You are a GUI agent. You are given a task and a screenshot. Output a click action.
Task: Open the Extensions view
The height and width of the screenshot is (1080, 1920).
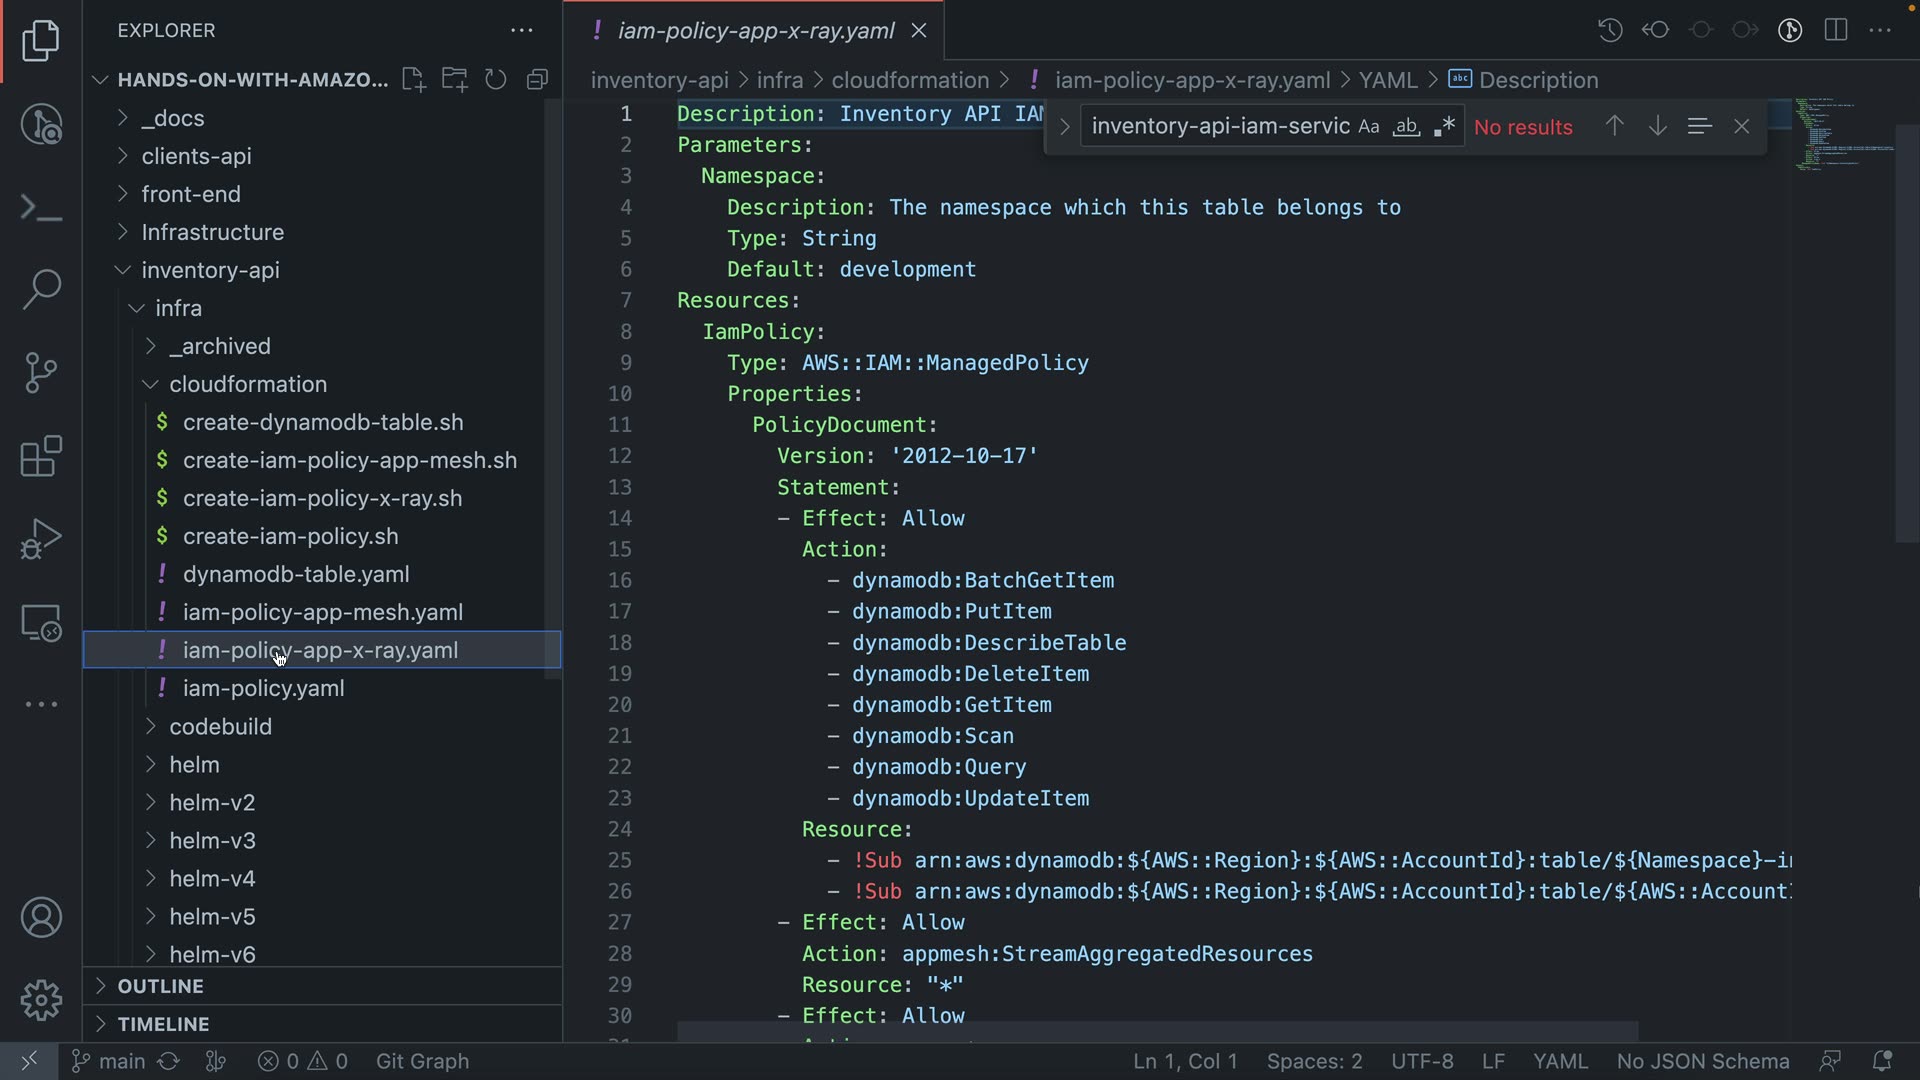[x=41, y=457]
